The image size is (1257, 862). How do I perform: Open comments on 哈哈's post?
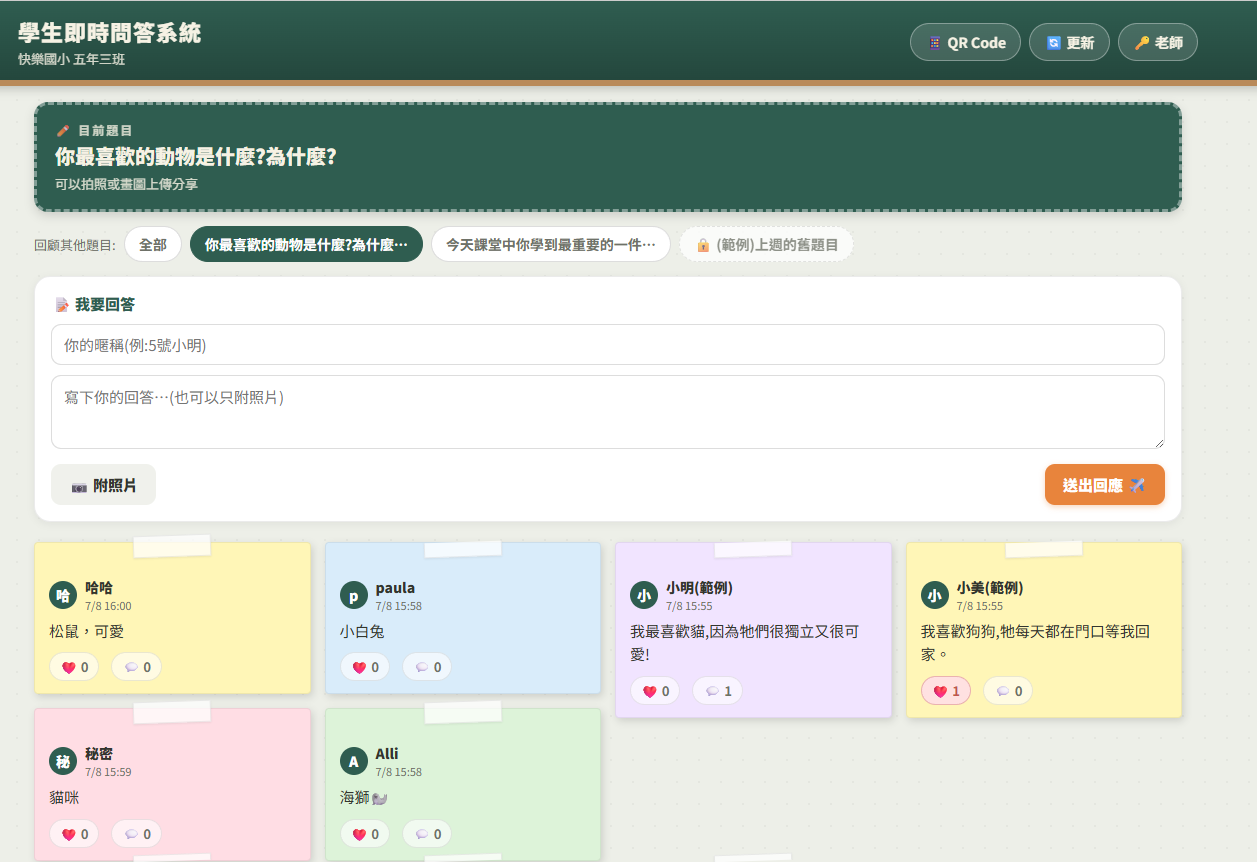[137, 667]
